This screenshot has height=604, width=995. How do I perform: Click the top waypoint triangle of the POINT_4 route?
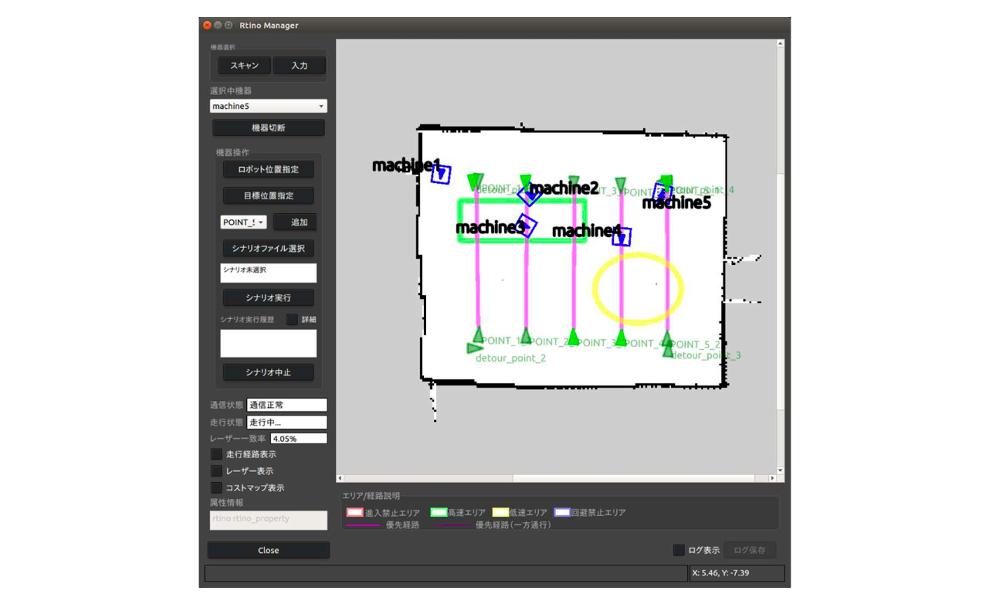point(621,183)
